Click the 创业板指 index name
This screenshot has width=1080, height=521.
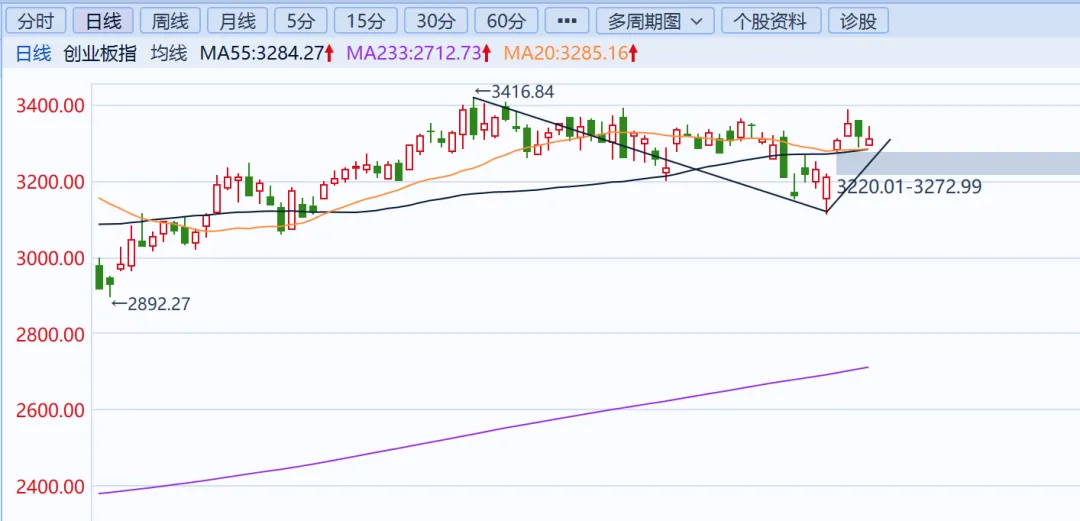coord(100,53)
